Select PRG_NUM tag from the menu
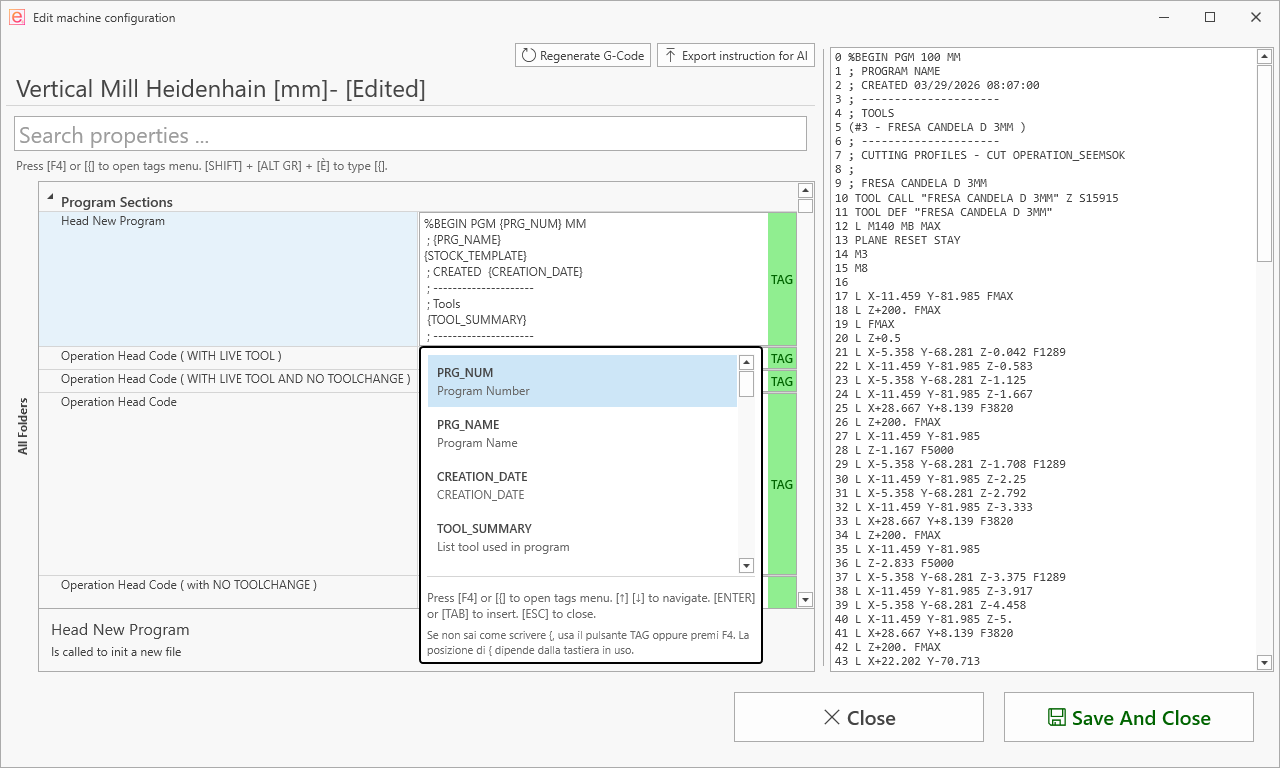 [582, 381]
